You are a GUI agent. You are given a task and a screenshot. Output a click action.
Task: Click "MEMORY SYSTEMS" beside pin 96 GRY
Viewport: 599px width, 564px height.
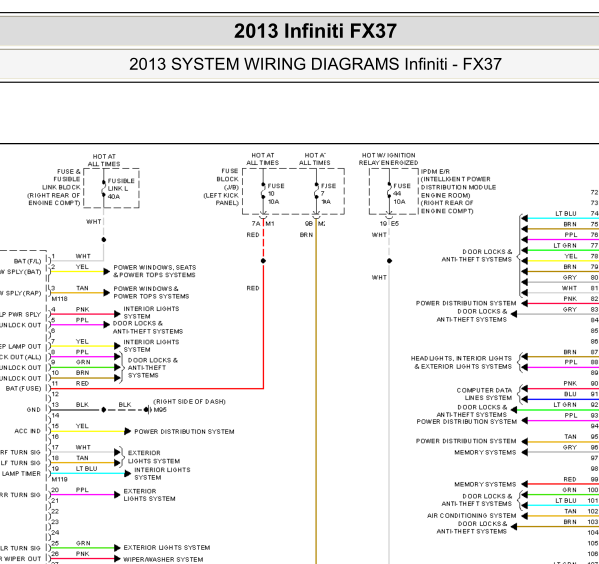pos(485,452)
